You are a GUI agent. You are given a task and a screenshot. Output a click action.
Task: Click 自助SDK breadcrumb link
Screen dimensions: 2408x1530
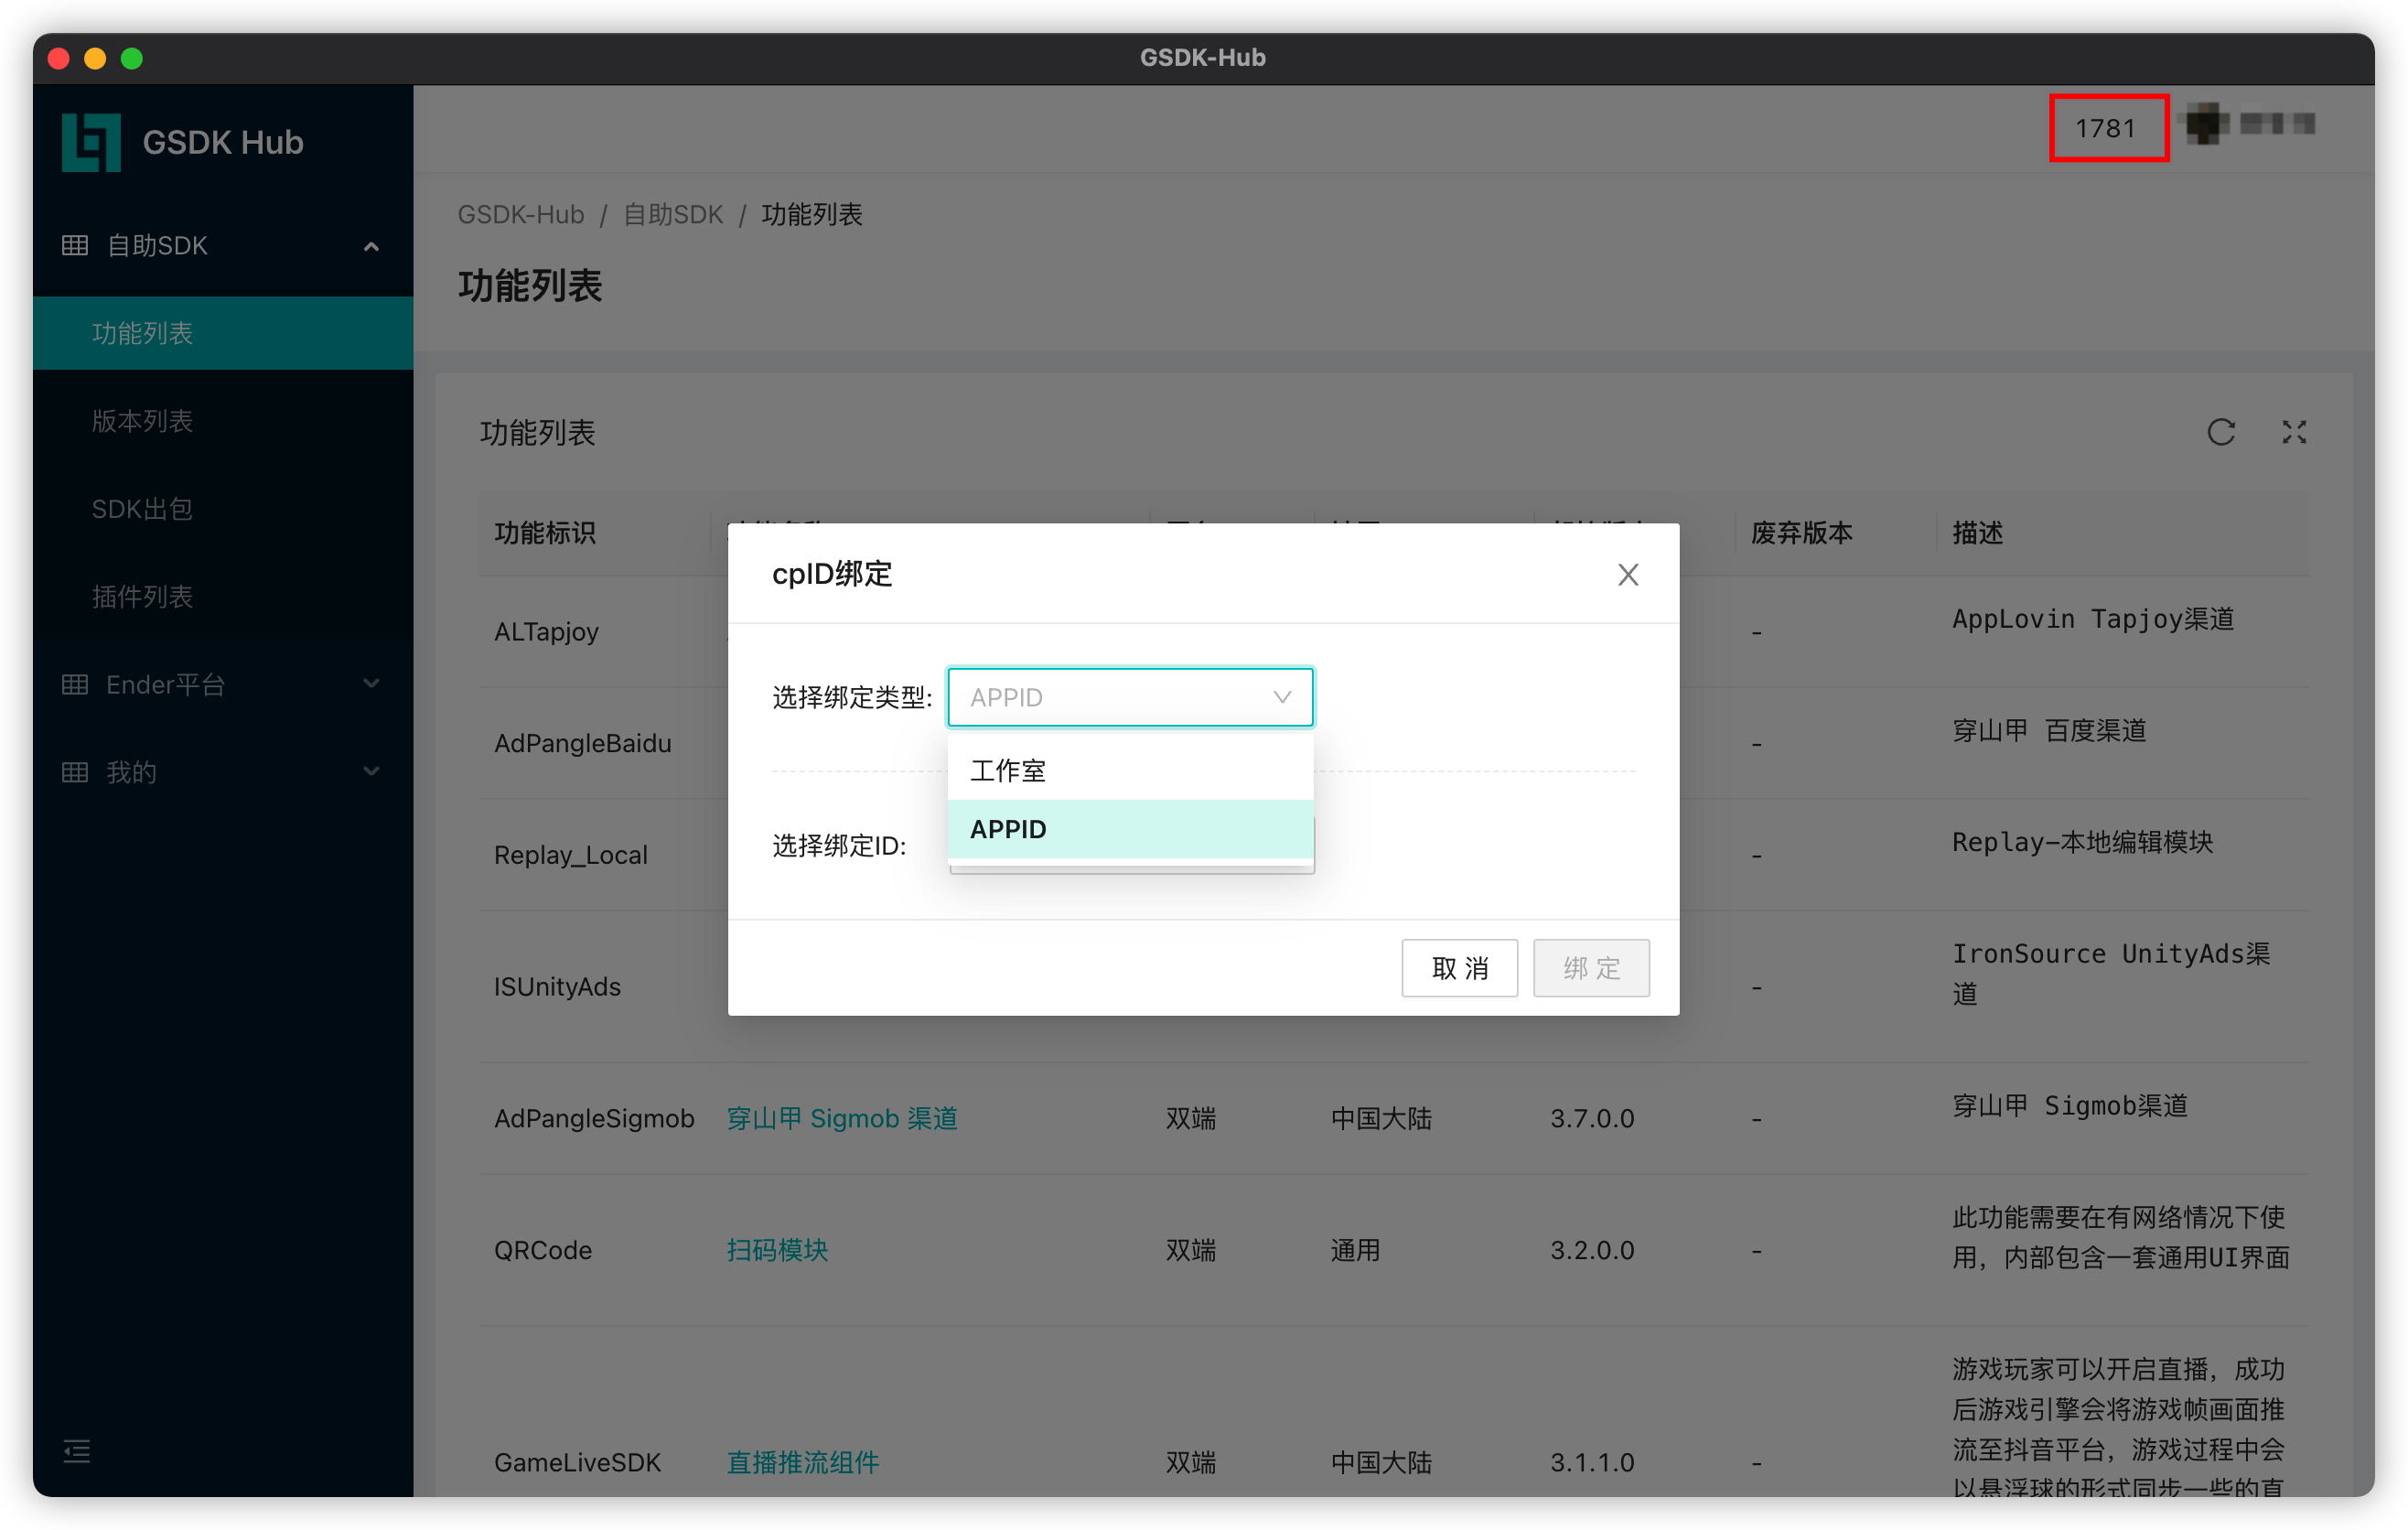pos(673,214)
